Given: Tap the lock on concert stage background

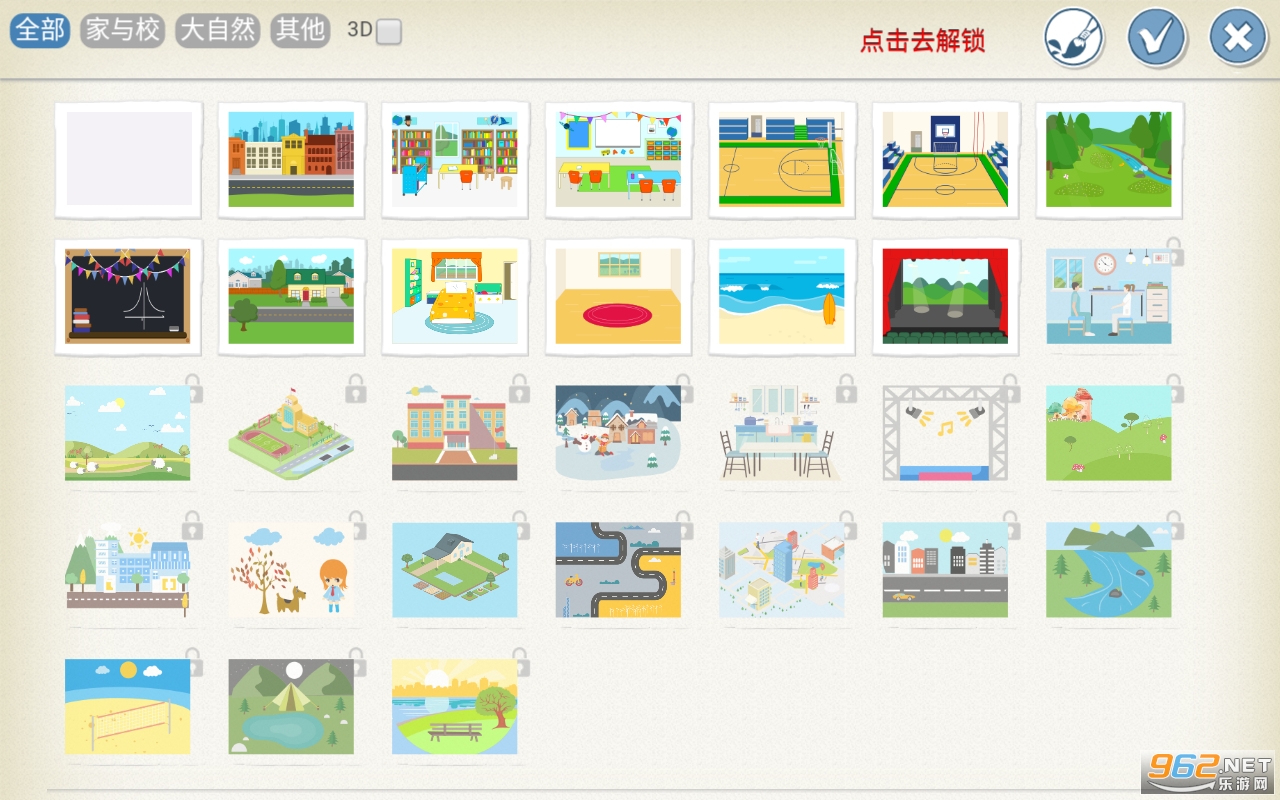Looking at the screenshot, I should coord(1010,388).
